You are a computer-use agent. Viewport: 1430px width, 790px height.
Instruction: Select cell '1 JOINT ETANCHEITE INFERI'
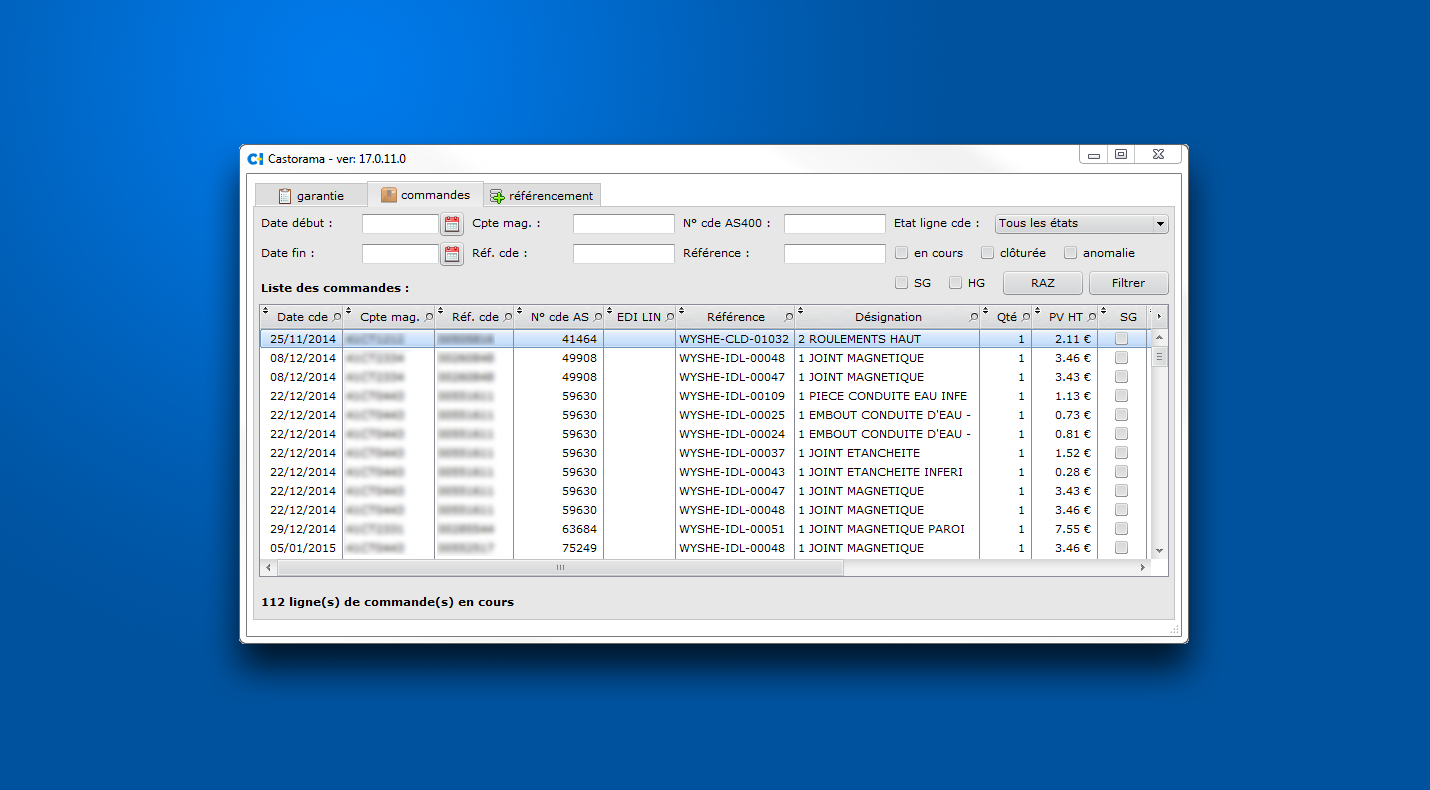tap(887, 472)
